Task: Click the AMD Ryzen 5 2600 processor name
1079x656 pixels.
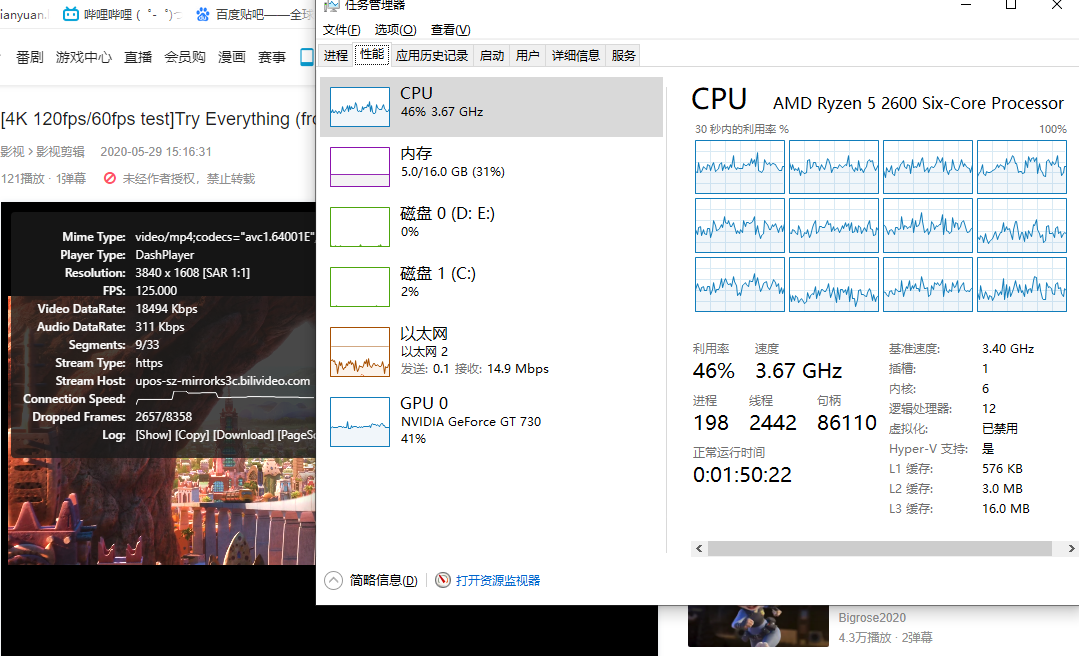Action: [918, 103]
